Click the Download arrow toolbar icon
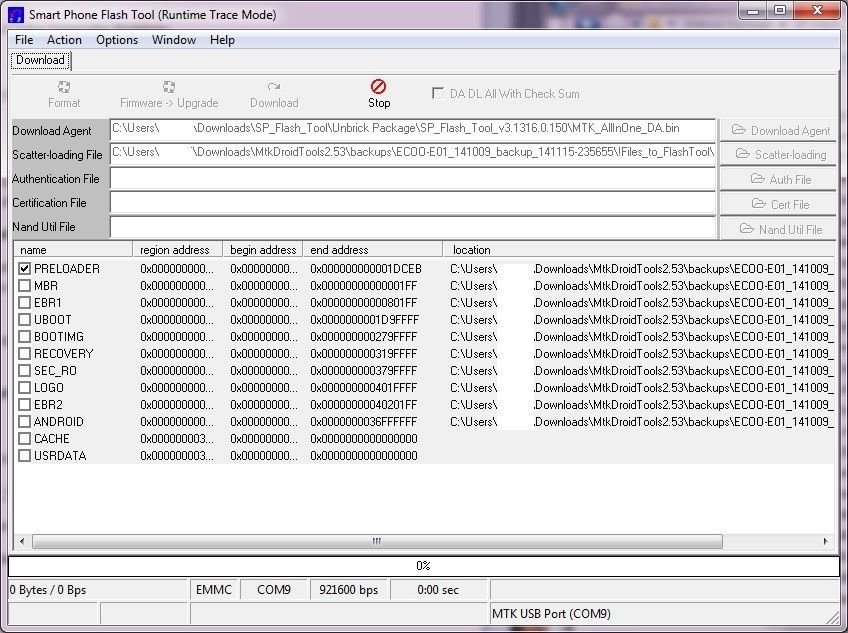This screenshot has width=848, height=633. [x=274, y=87]
